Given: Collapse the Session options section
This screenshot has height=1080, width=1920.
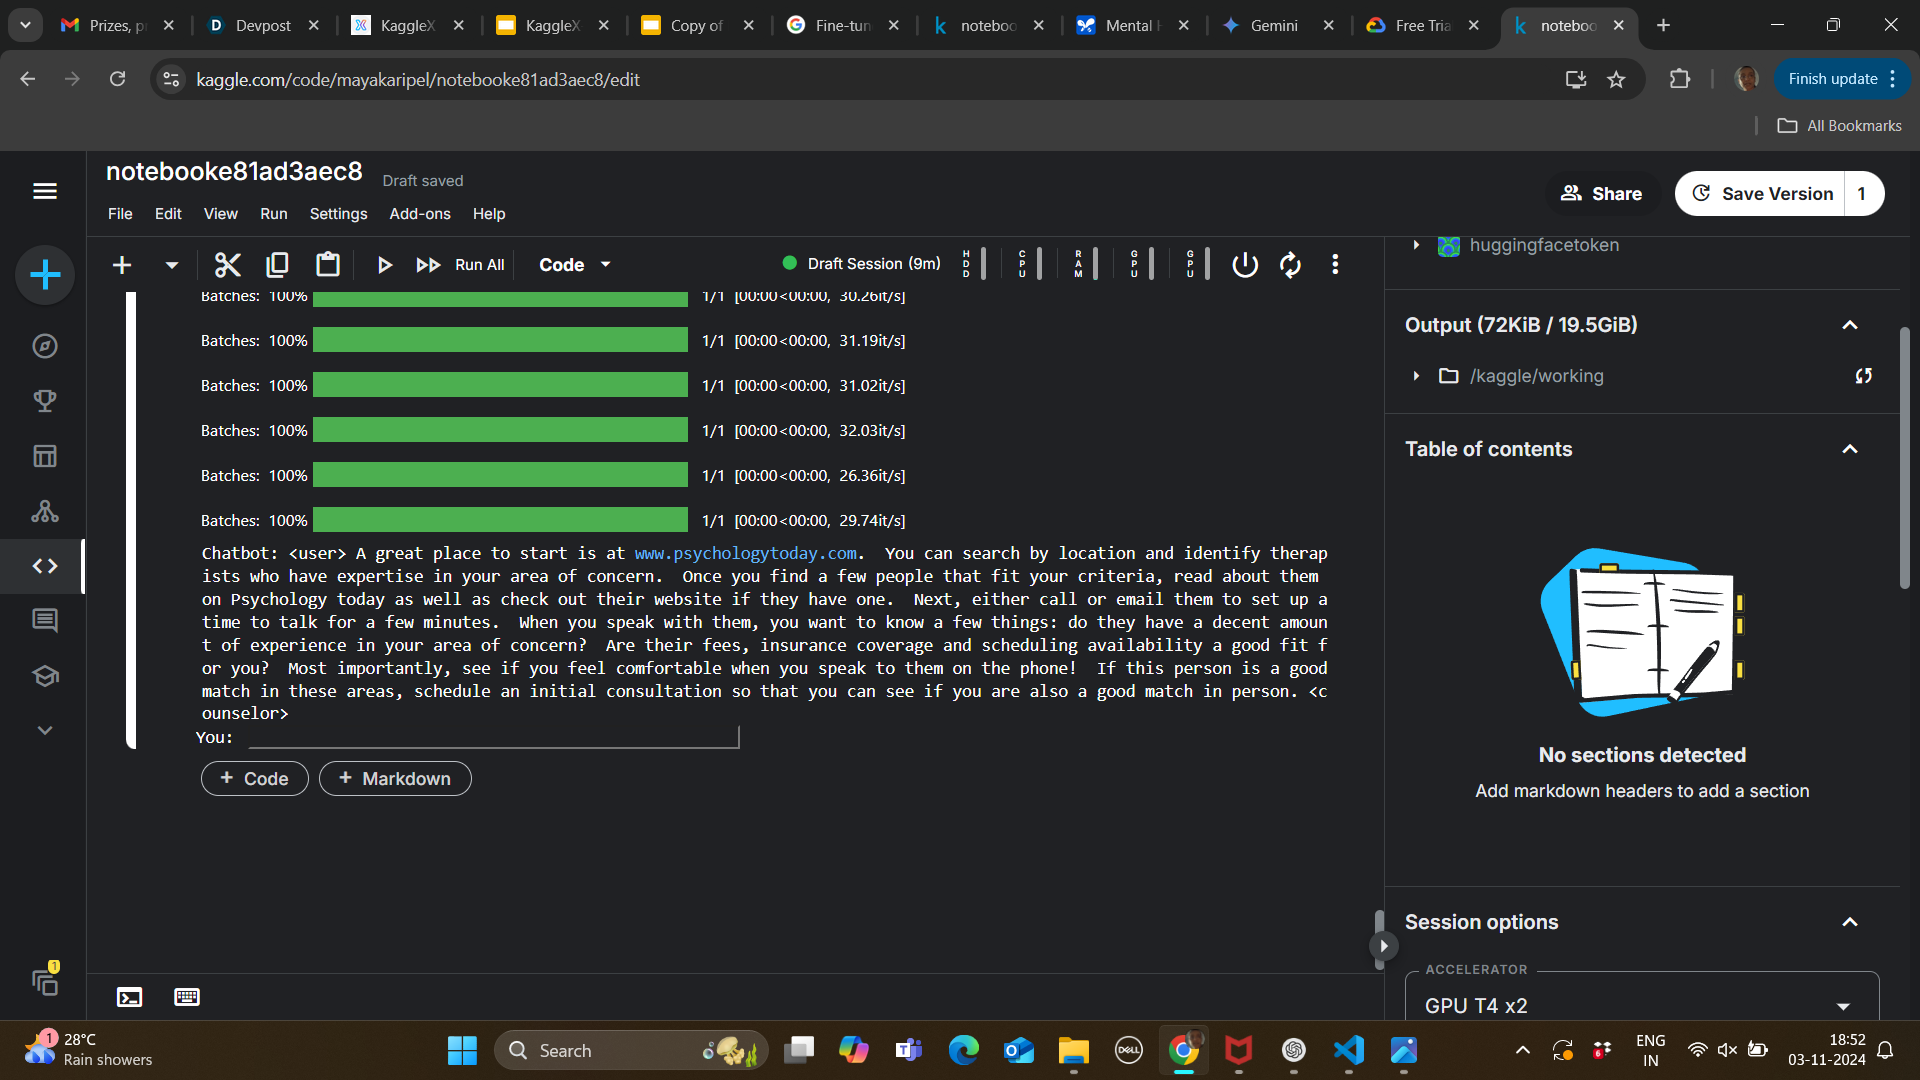Looking at the screenshot, I should pos(1849,922).
